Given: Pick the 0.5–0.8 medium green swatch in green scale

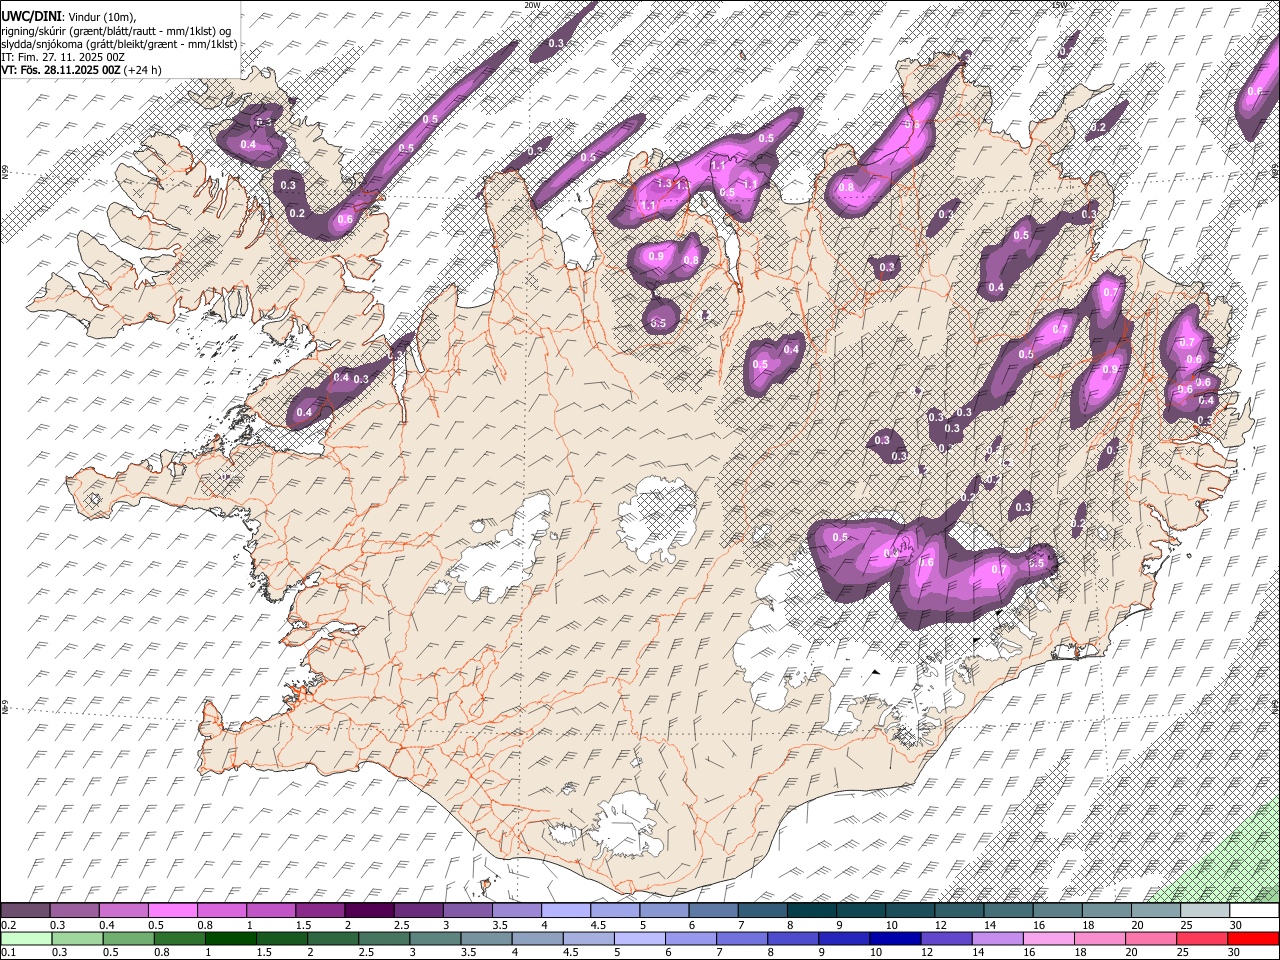Looking at the screenshot, I should point(129,938).
